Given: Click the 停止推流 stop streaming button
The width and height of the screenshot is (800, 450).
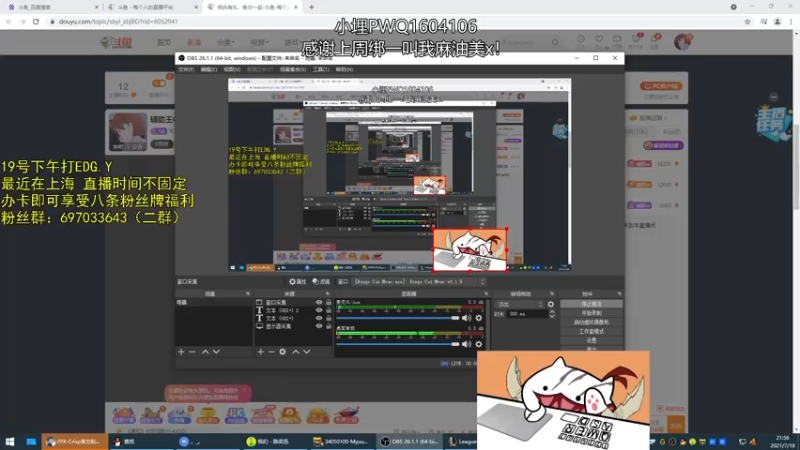Looking at the screenshot, I should (x=591, y=304).
